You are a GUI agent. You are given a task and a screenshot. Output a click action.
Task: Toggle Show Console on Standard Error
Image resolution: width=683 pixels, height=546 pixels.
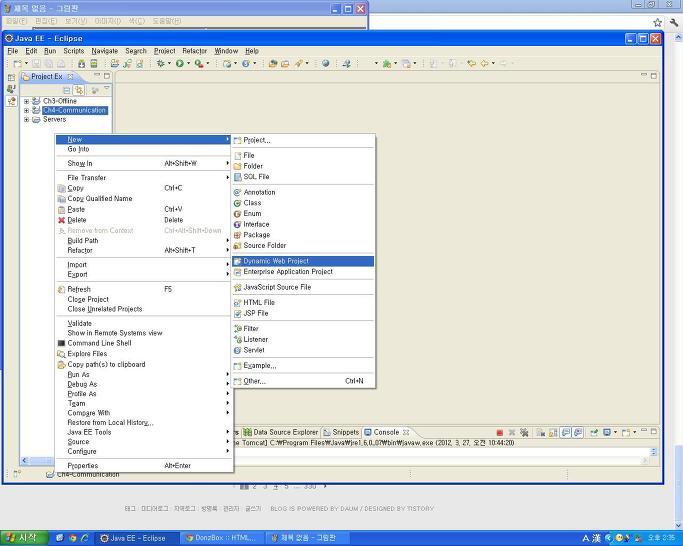pos(578,433)
